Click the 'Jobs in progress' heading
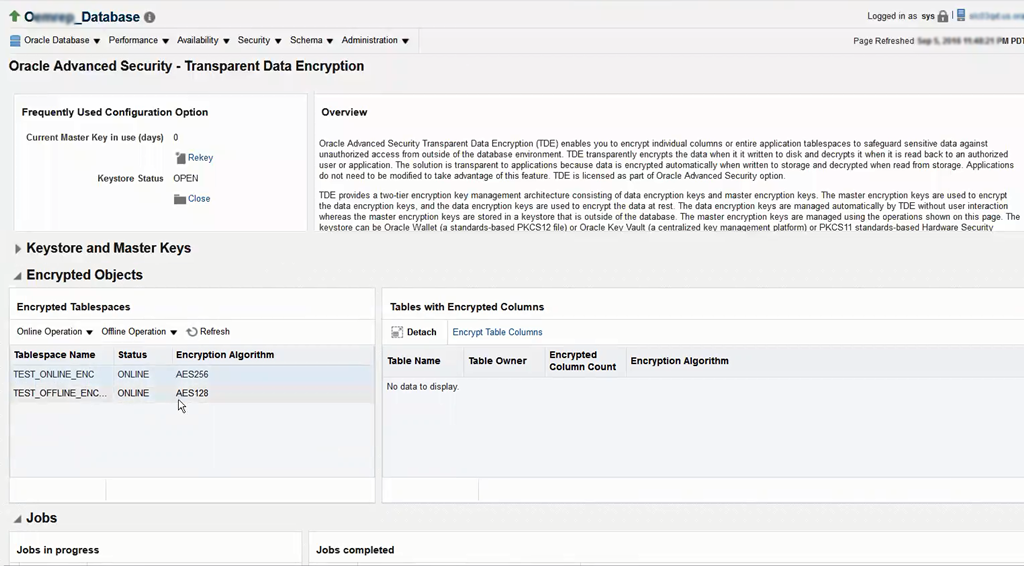Image resolution: width=1024 pixels, height=566 pixels. pyautogui.click(x=58, y=550)
